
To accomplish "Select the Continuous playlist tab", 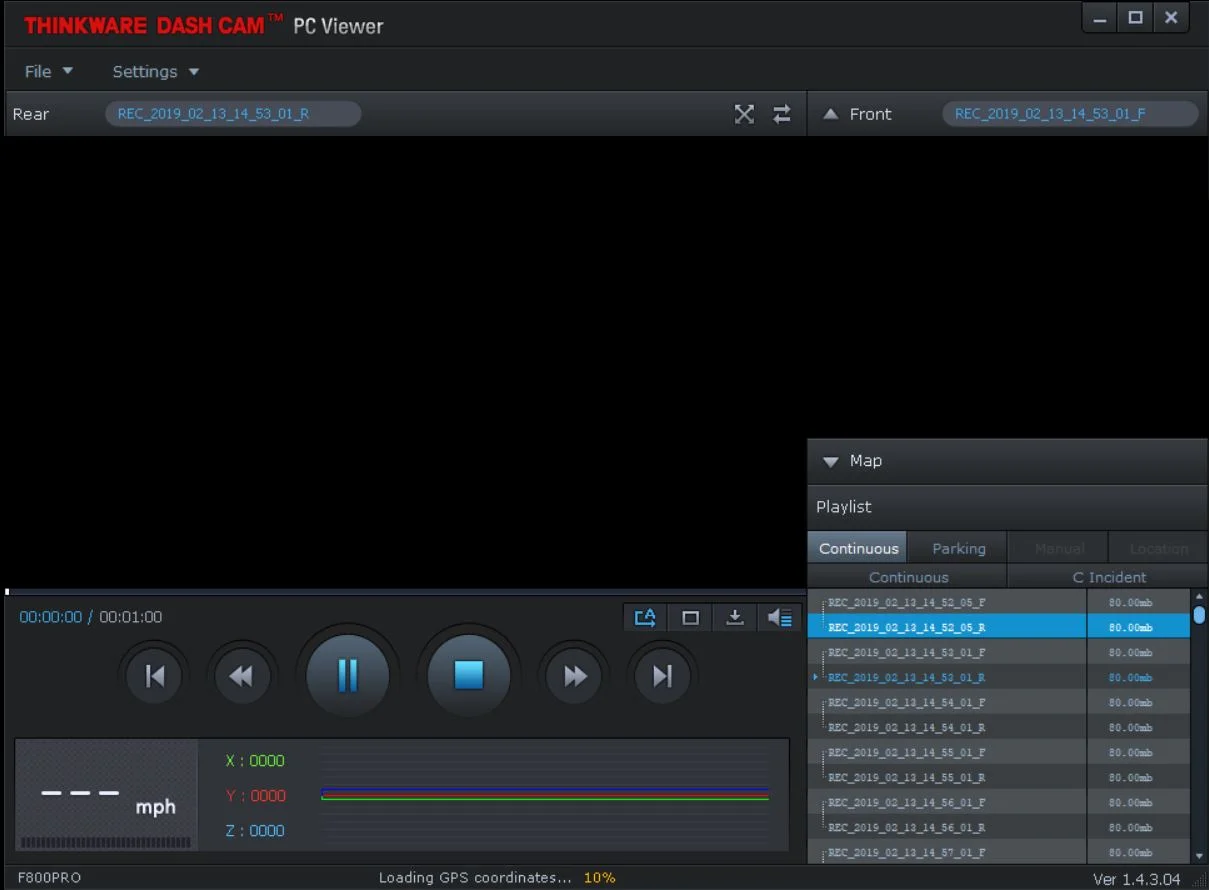I will point(858,548).
